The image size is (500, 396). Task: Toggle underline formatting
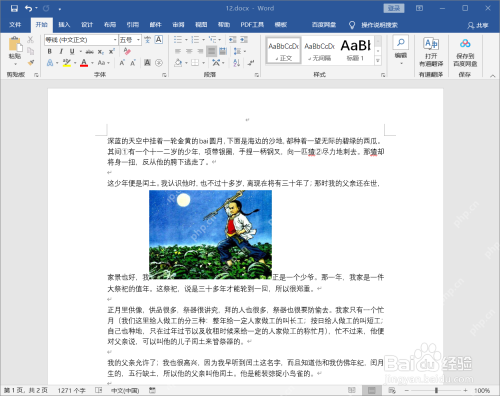72,51
